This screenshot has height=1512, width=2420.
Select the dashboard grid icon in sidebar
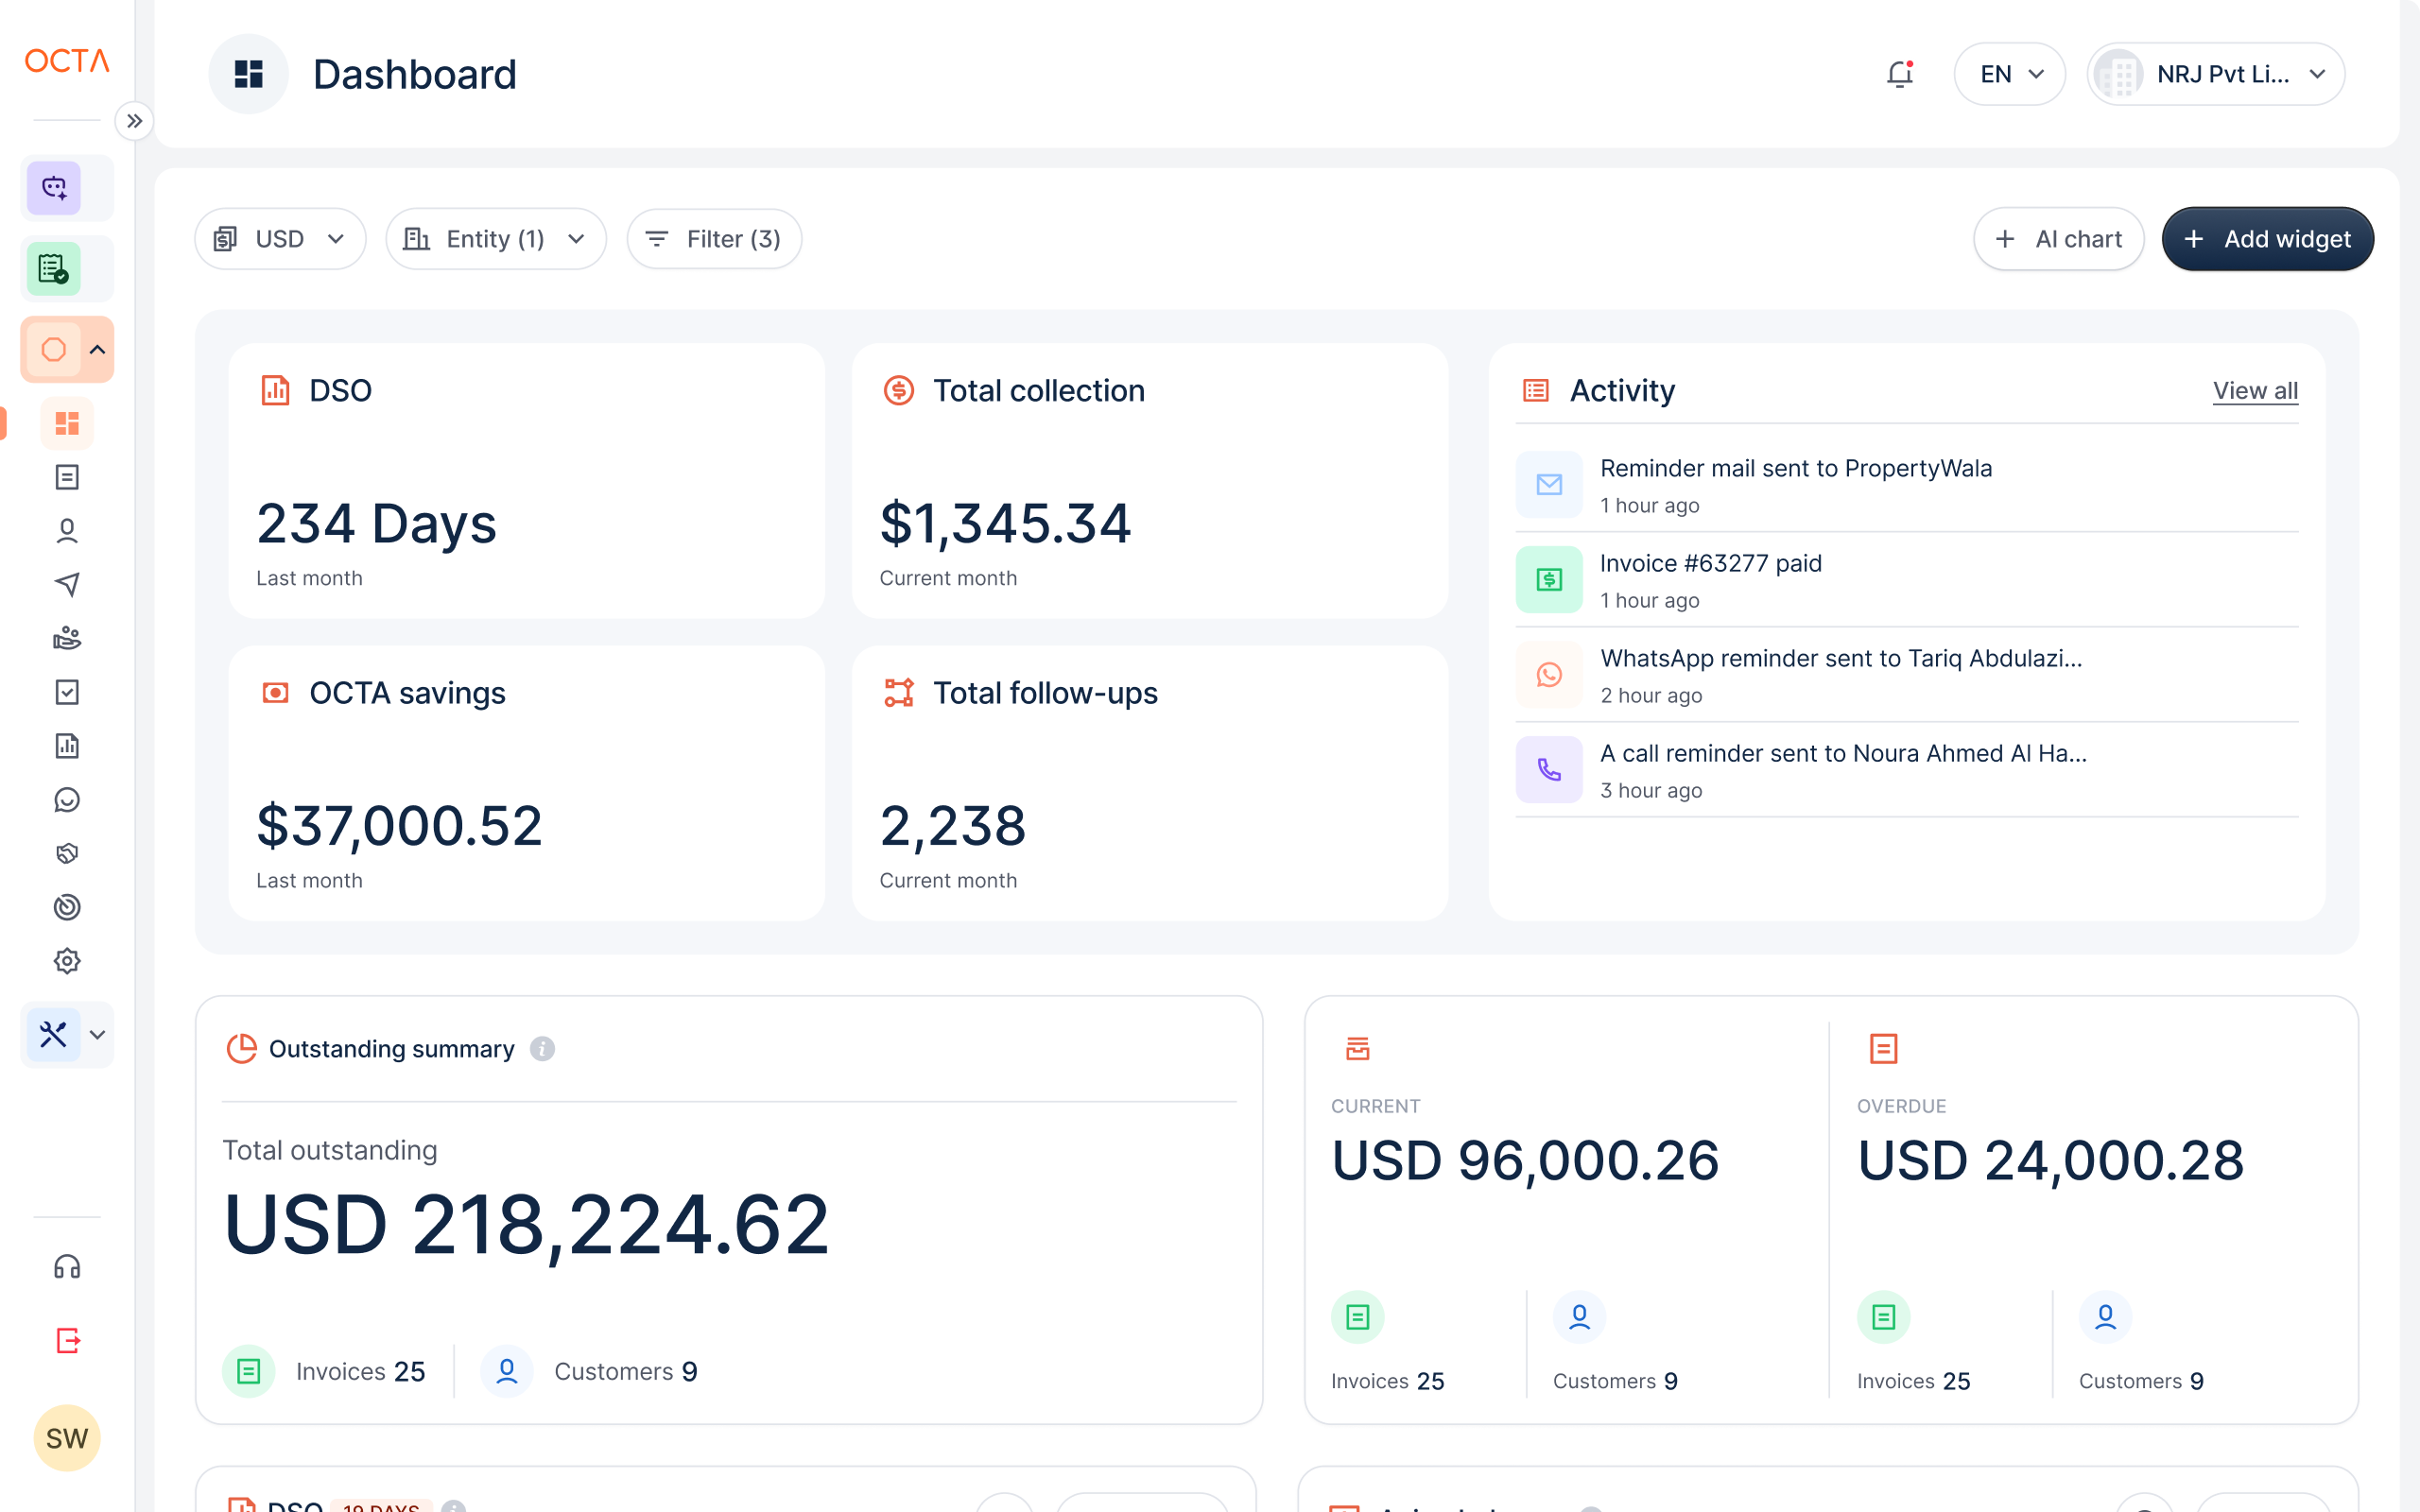(67, 423)
